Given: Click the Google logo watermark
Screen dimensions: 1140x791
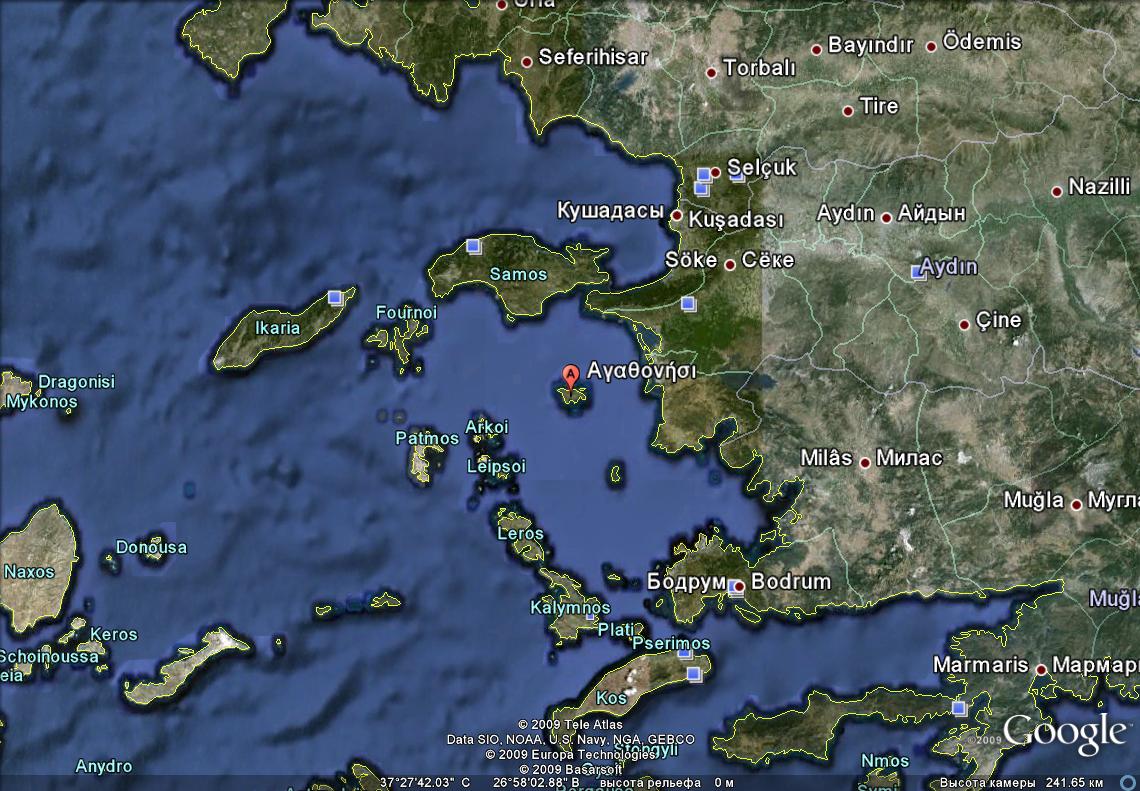Looking at the screenshot, I should (1064, 733).
